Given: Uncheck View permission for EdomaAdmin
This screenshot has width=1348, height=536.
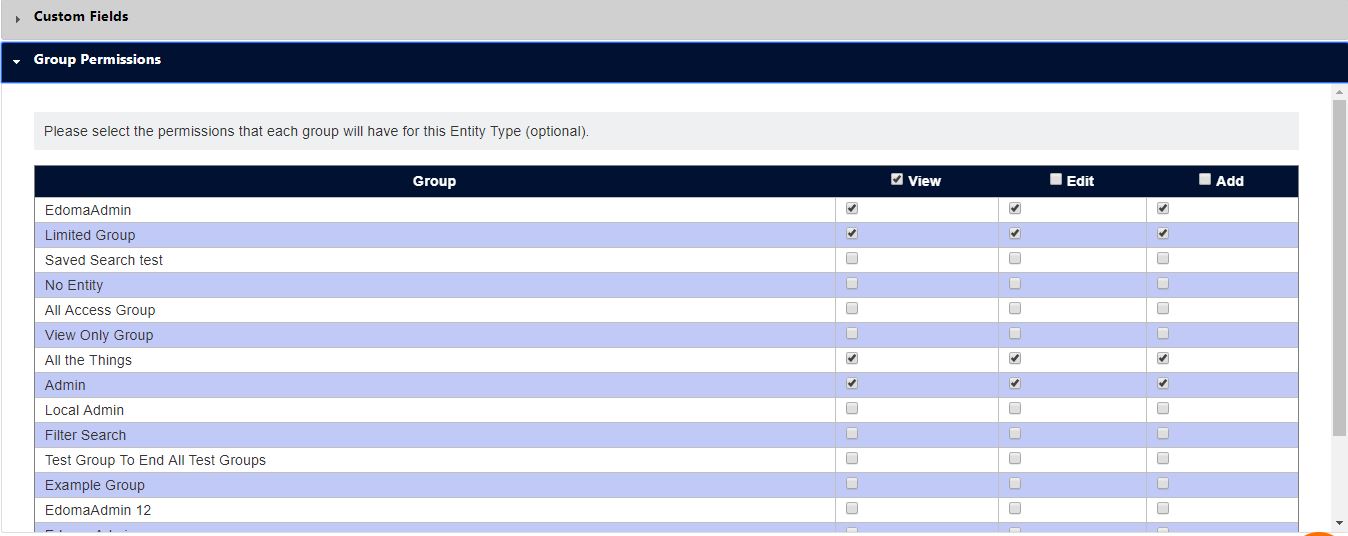Looking at the screenshot, I should pyautogui.click(x=852, y=209).
